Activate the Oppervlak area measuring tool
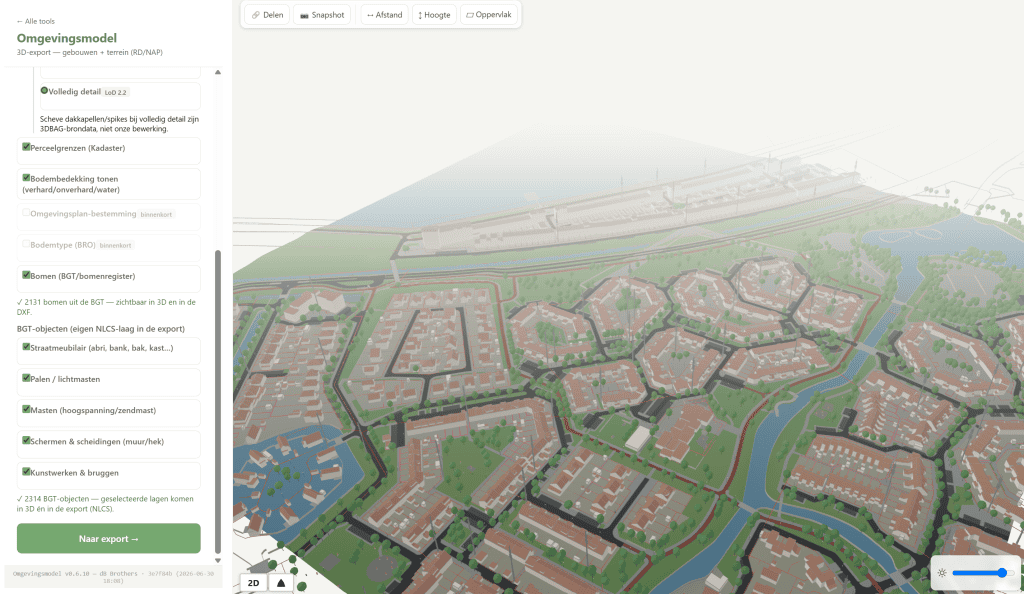The image size is (1024, 594). pos(488,15)
